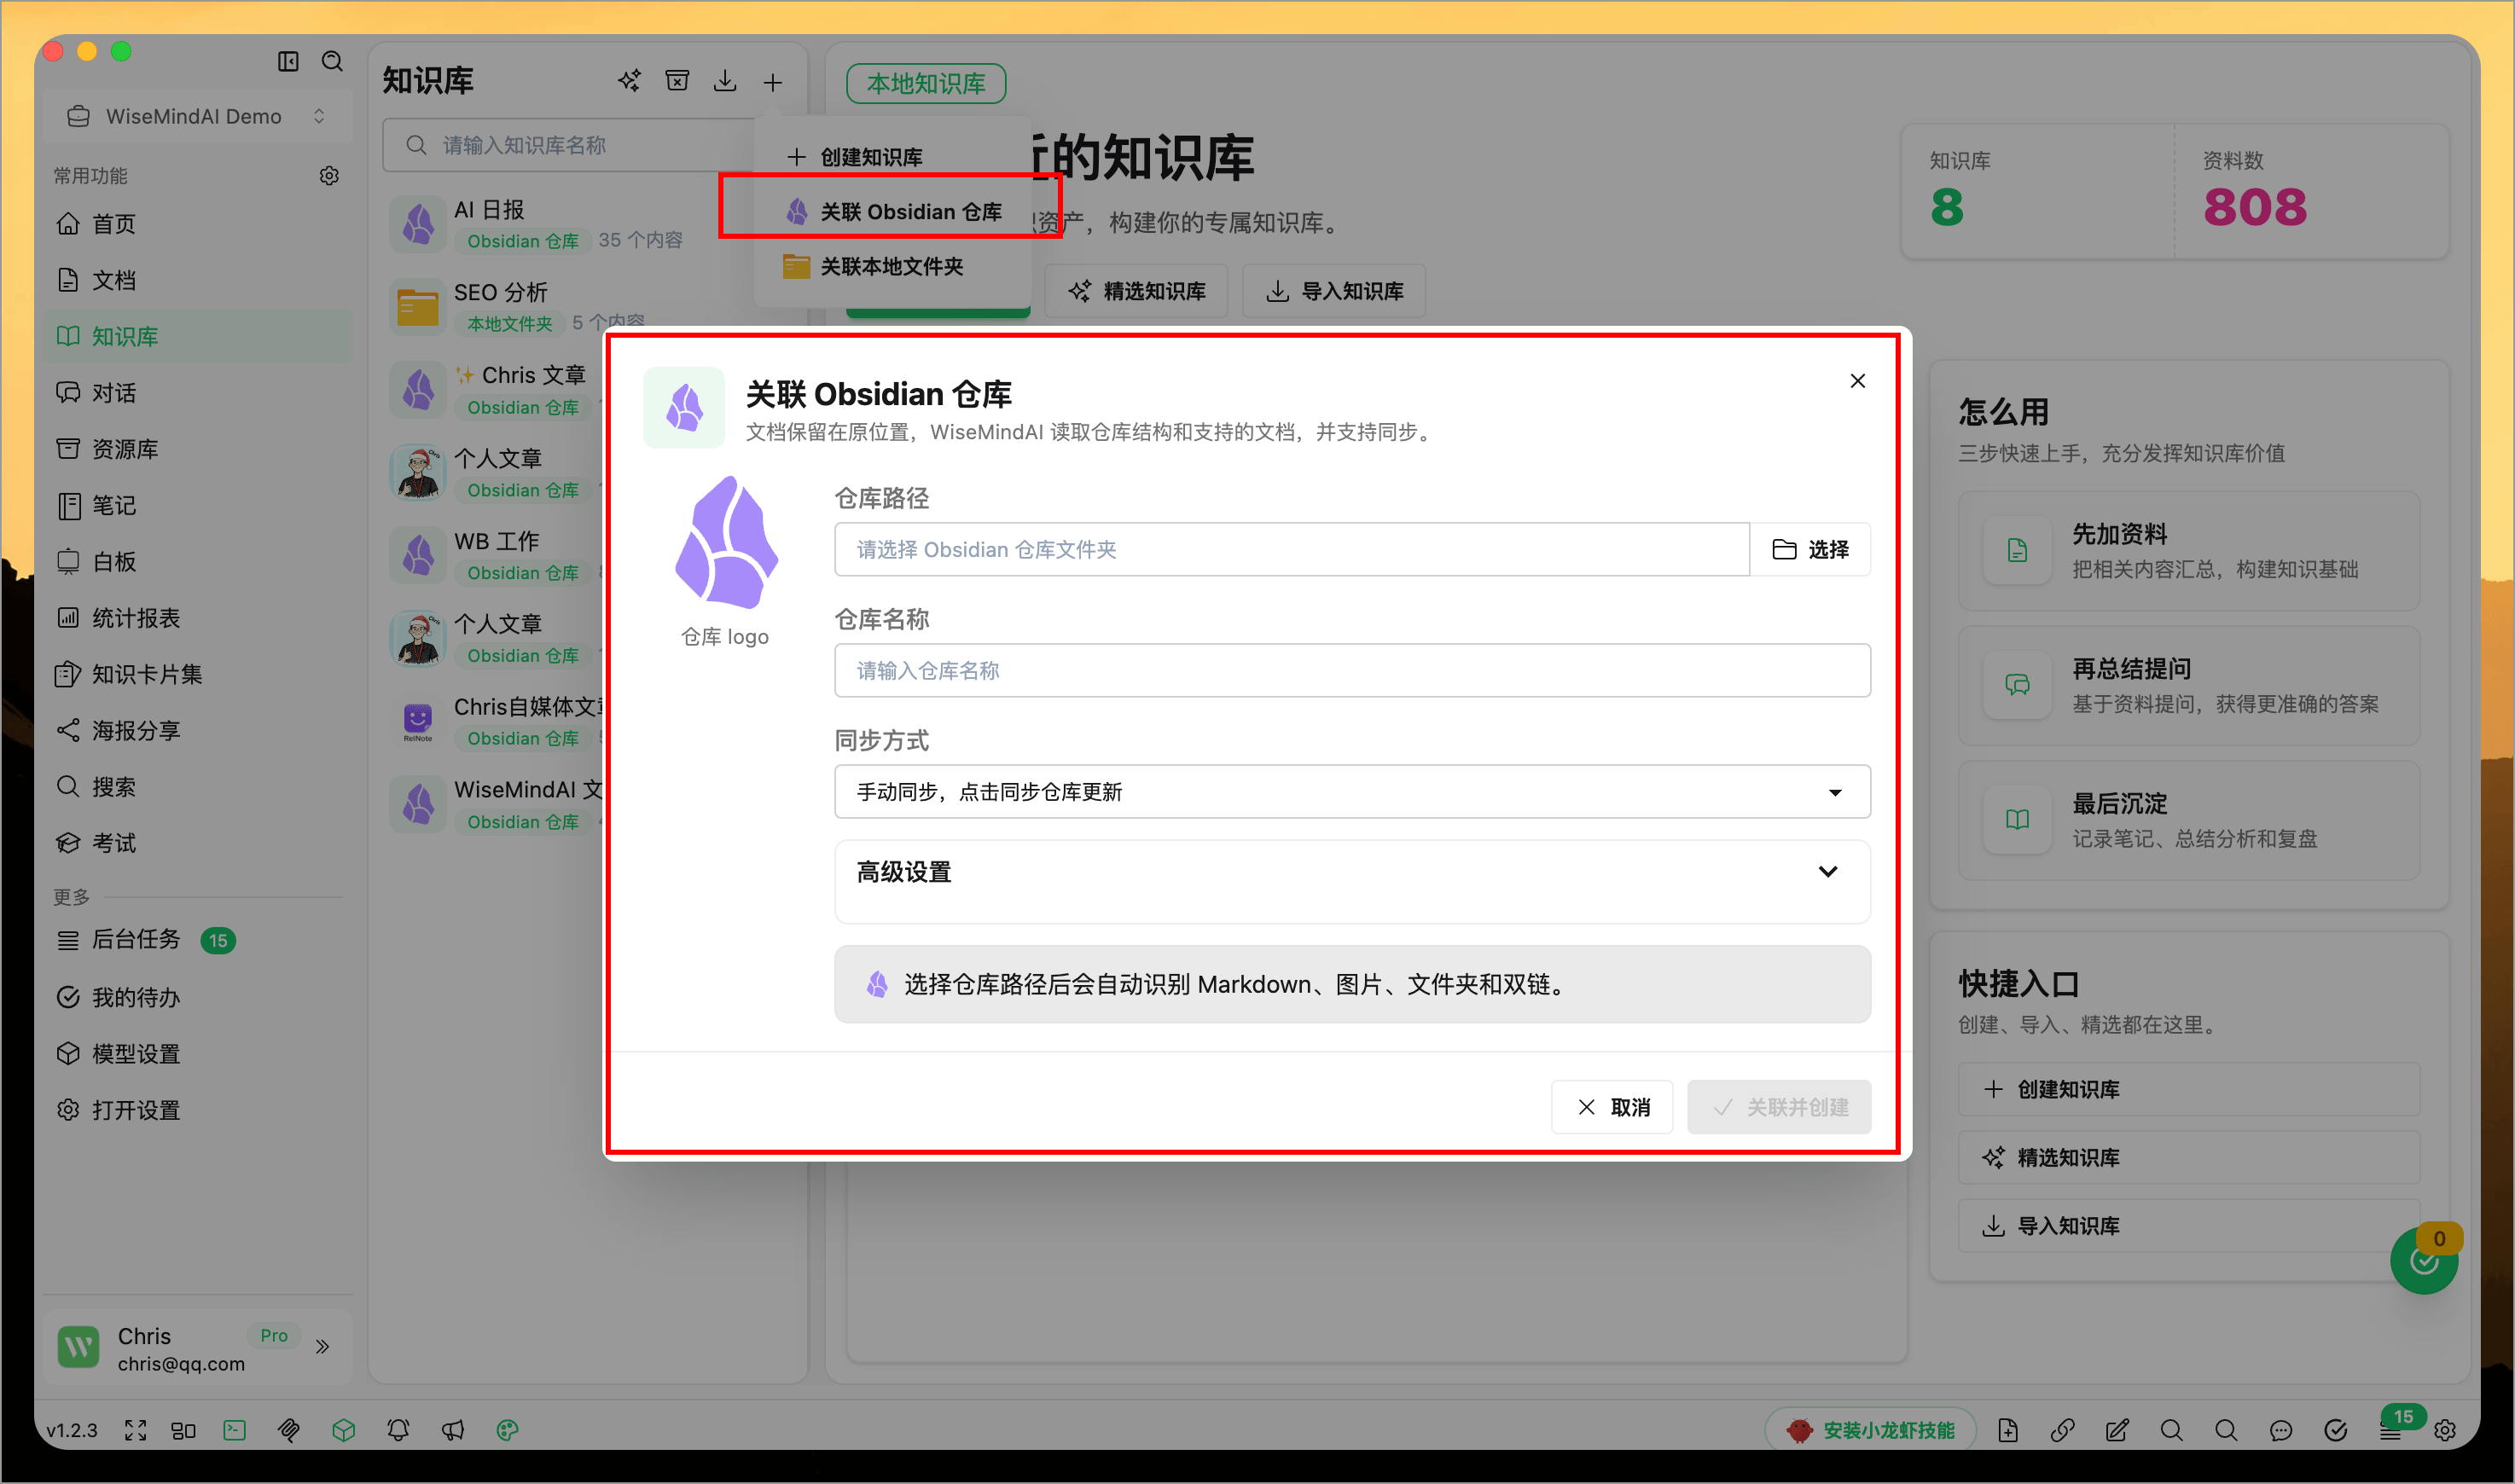Click the sparkle icon in the 知识库 panel header
Screen dimensions: 2515x1484
pos(629,81)
